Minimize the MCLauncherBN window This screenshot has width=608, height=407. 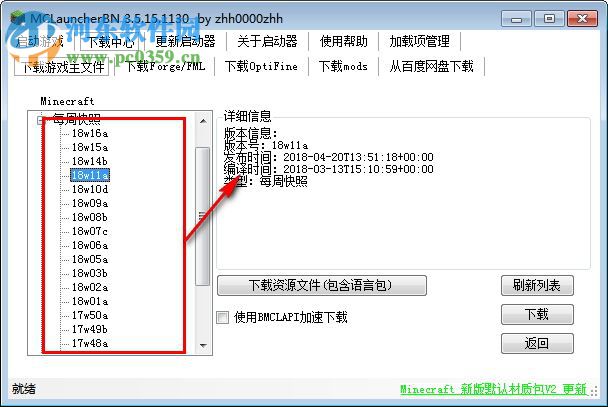point(516,19)
